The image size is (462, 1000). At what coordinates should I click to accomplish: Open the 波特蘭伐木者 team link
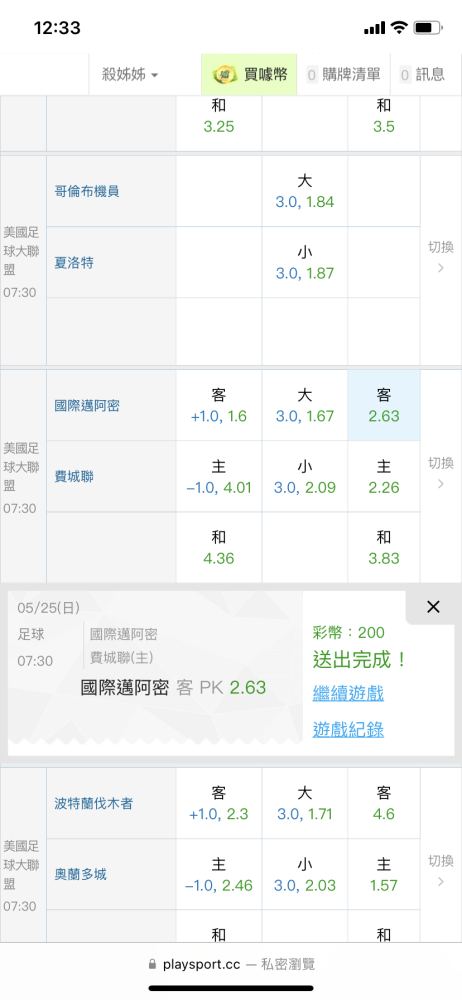[94, 804]
